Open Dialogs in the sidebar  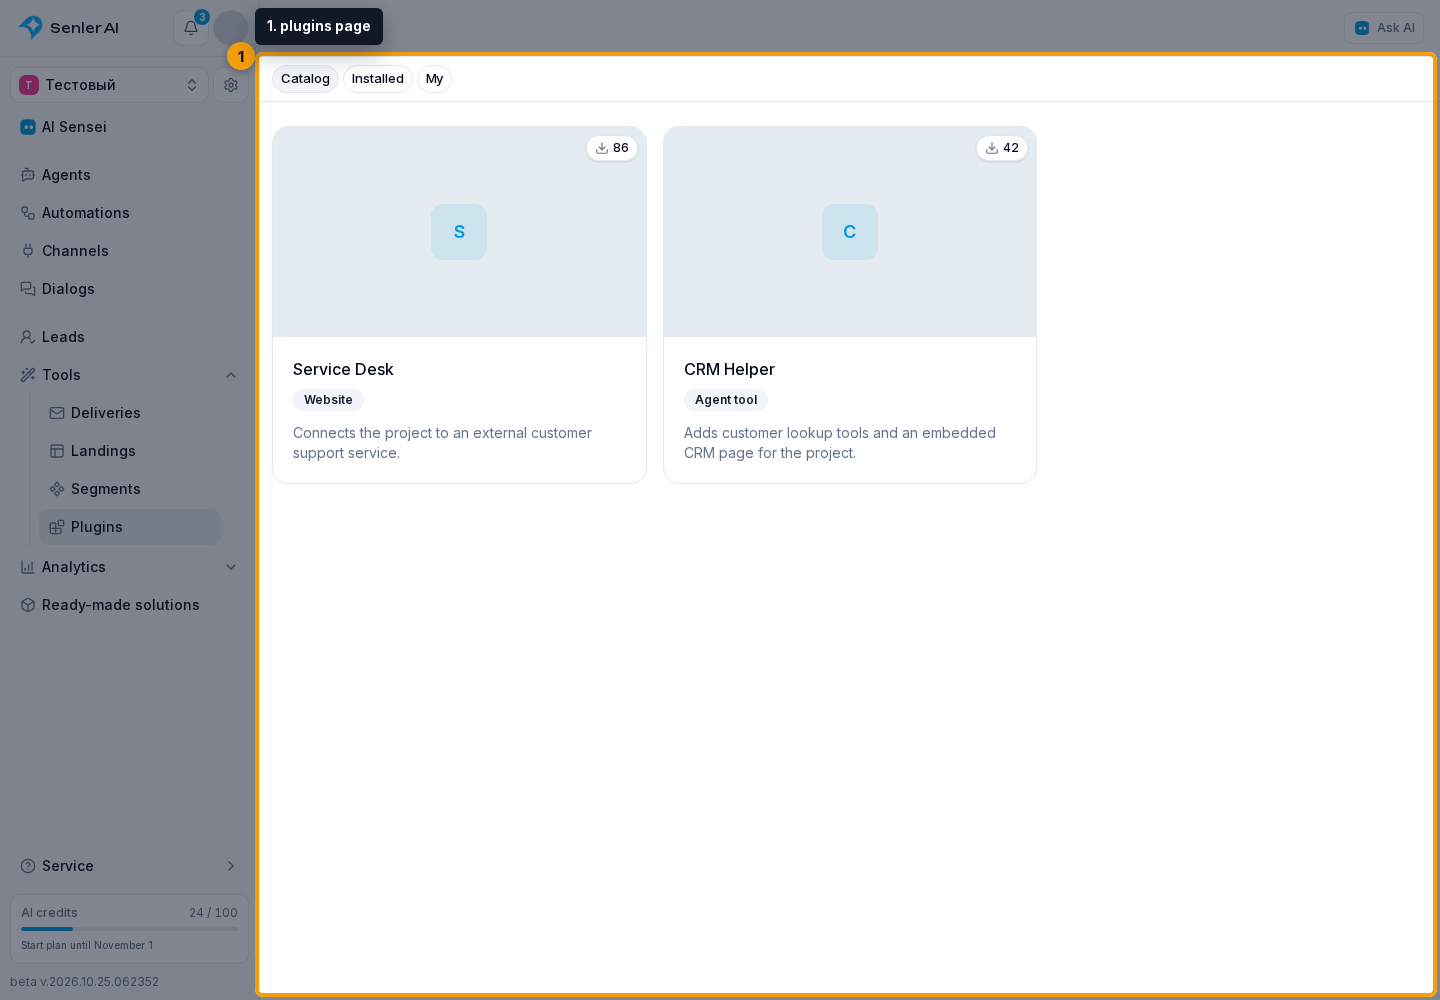(68, 289)
